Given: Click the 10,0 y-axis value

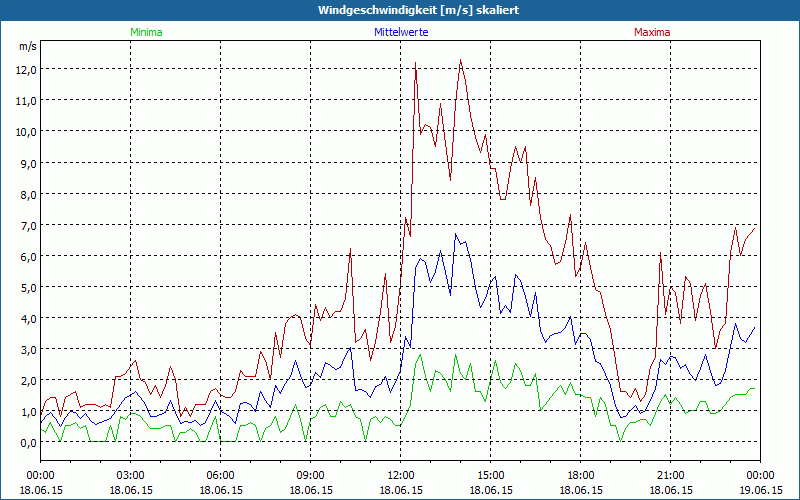Looking at the screenshot, I should (26, 132).
